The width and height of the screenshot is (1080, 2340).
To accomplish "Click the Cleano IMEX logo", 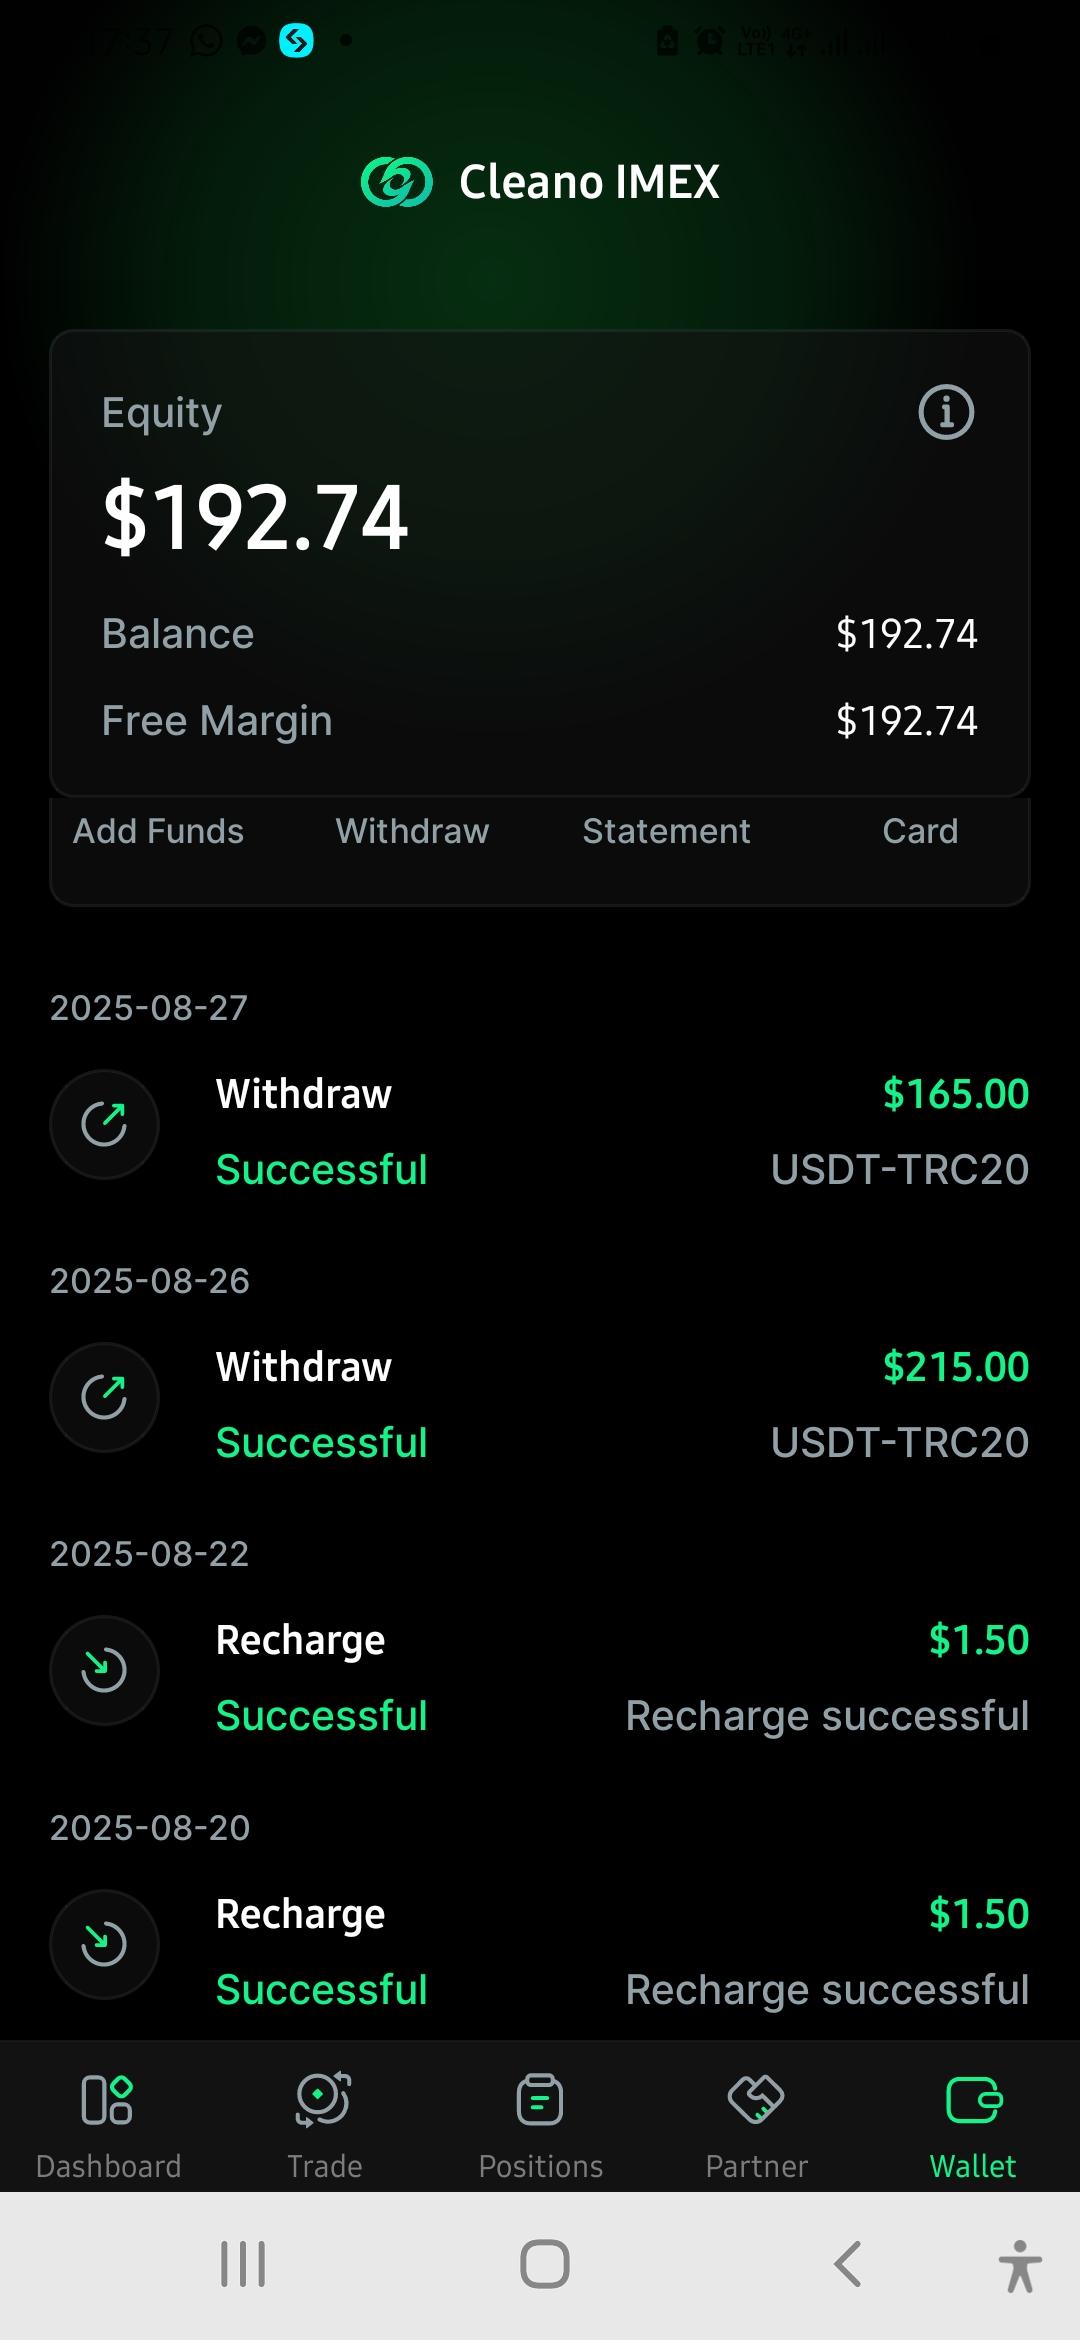I will [x=397, y=182].
